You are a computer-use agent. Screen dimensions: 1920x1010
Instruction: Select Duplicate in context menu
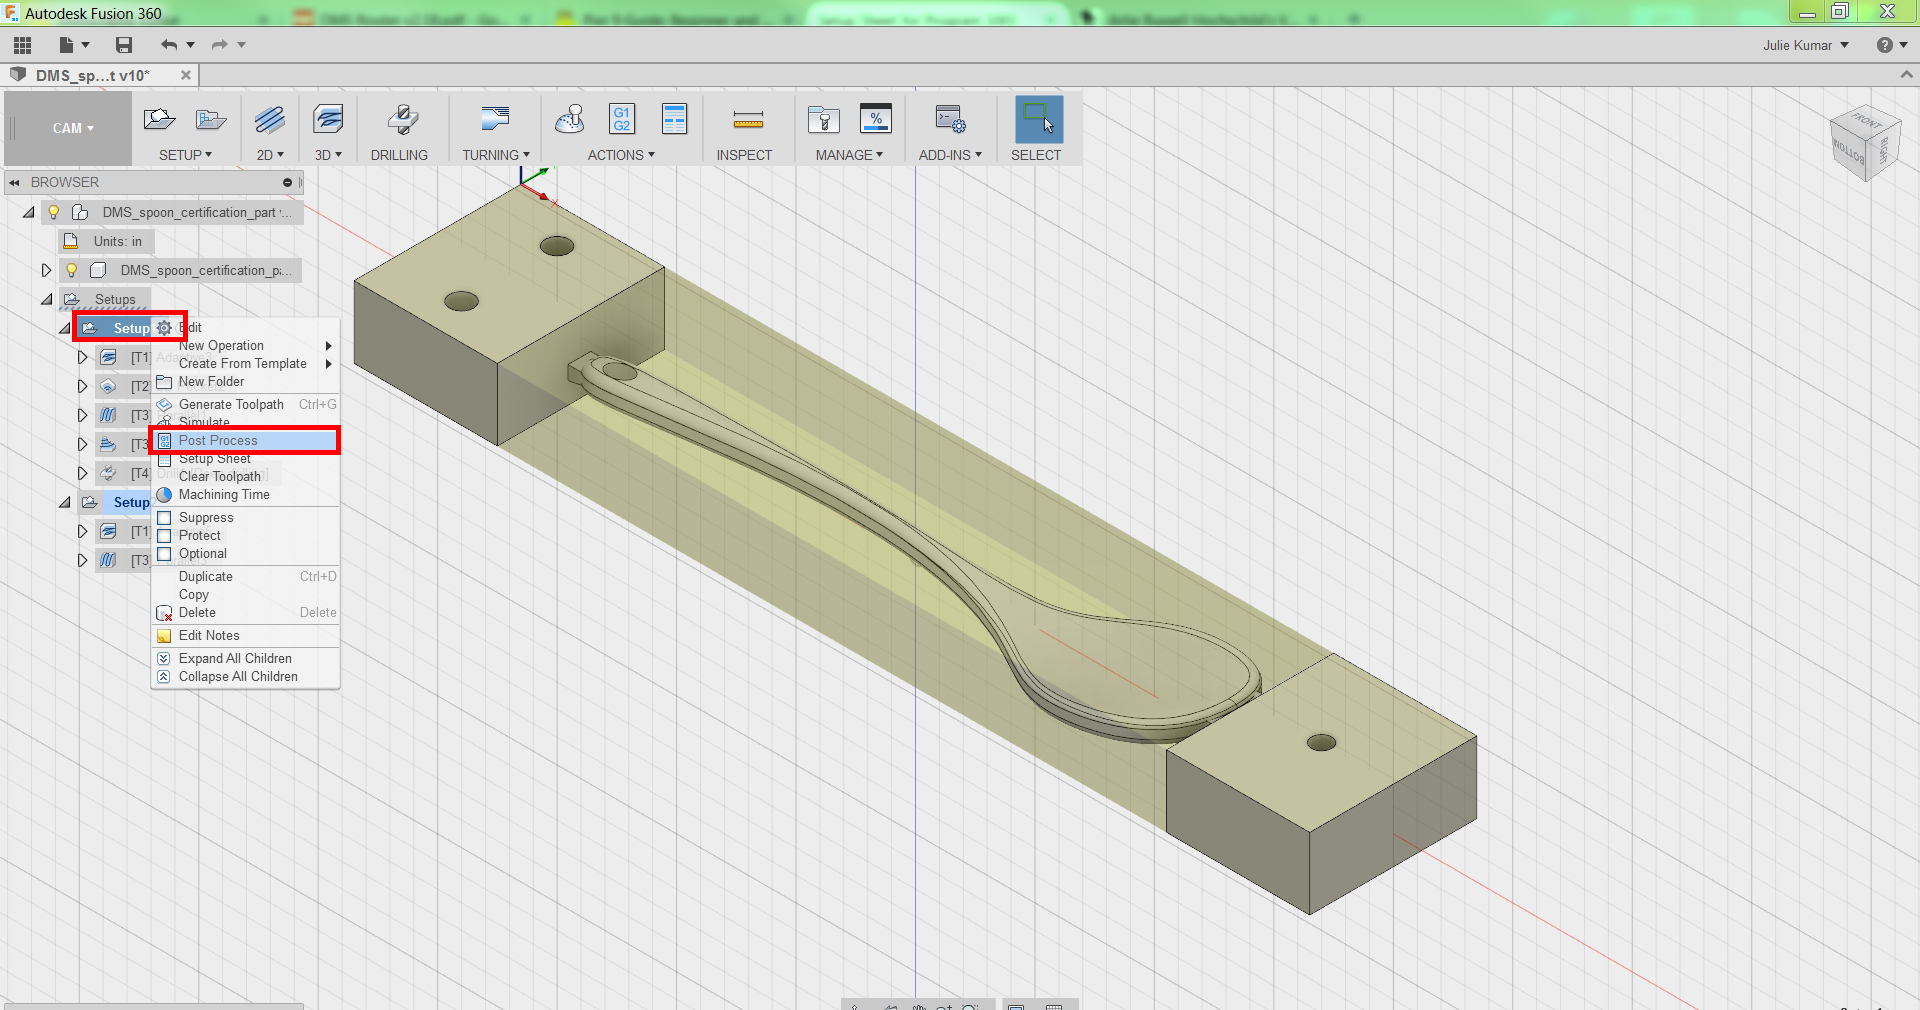[245, 576]
